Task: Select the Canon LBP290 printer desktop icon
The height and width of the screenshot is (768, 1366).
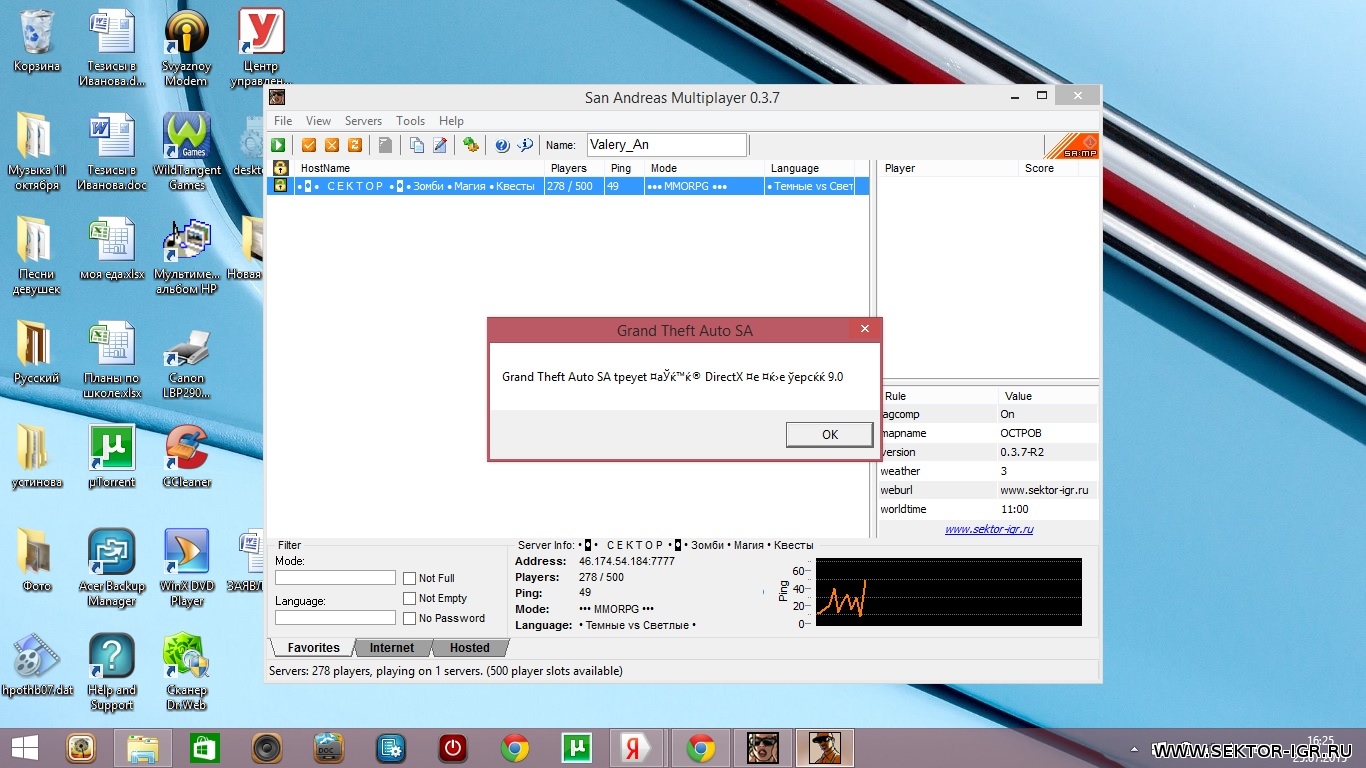Action: (186, 360)
